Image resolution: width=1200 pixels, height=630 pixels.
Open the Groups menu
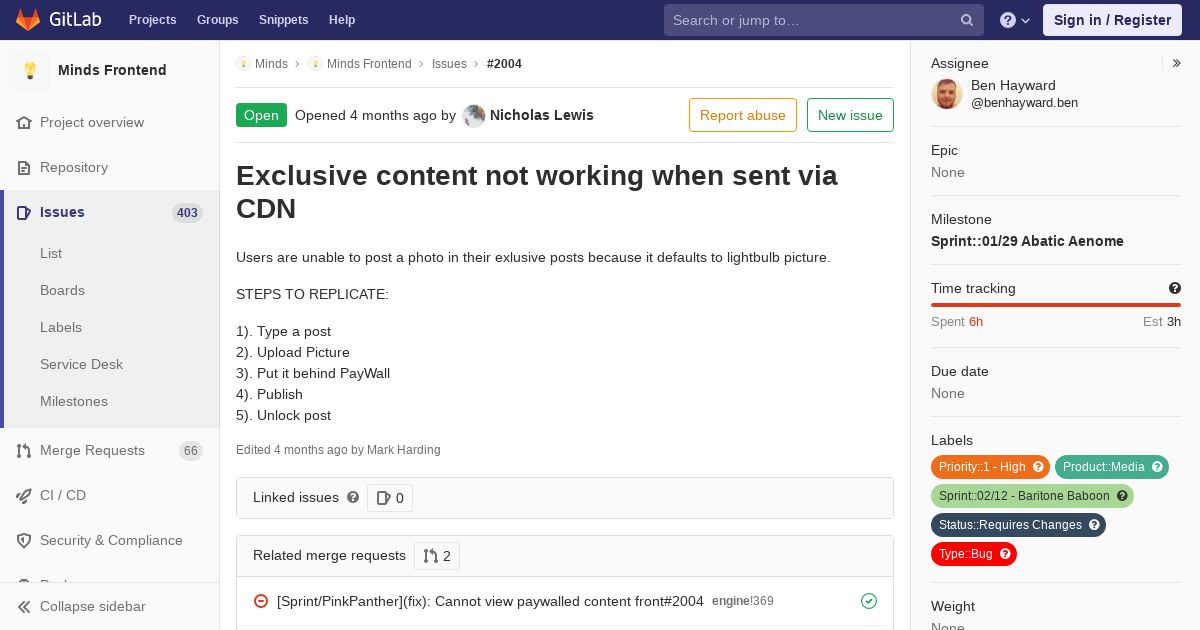click(x=218, y=20)
